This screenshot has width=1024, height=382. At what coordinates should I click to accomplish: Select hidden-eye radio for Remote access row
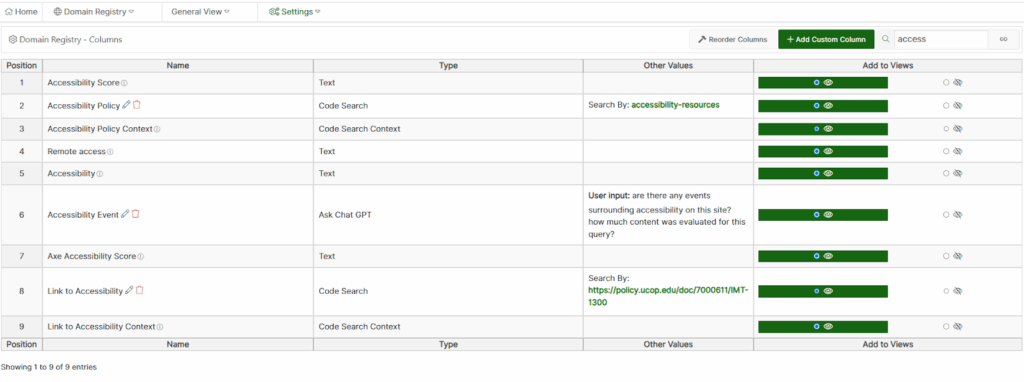point(946,151)
